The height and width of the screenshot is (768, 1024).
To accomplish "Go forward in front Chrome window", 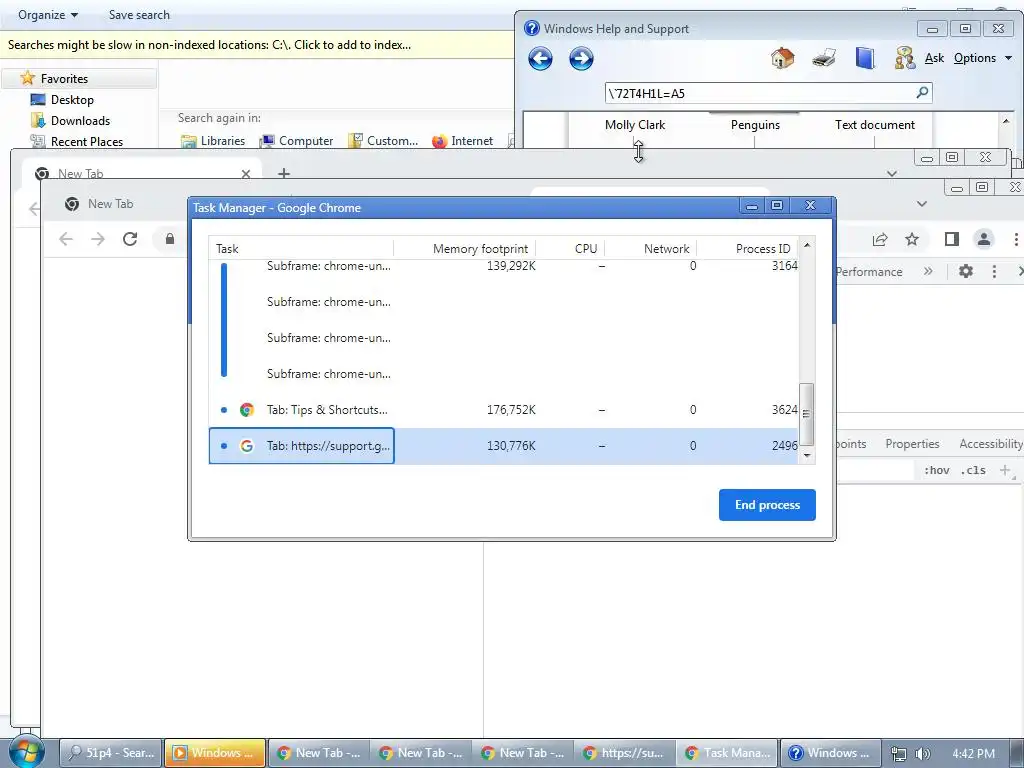I will click(98, 239).
